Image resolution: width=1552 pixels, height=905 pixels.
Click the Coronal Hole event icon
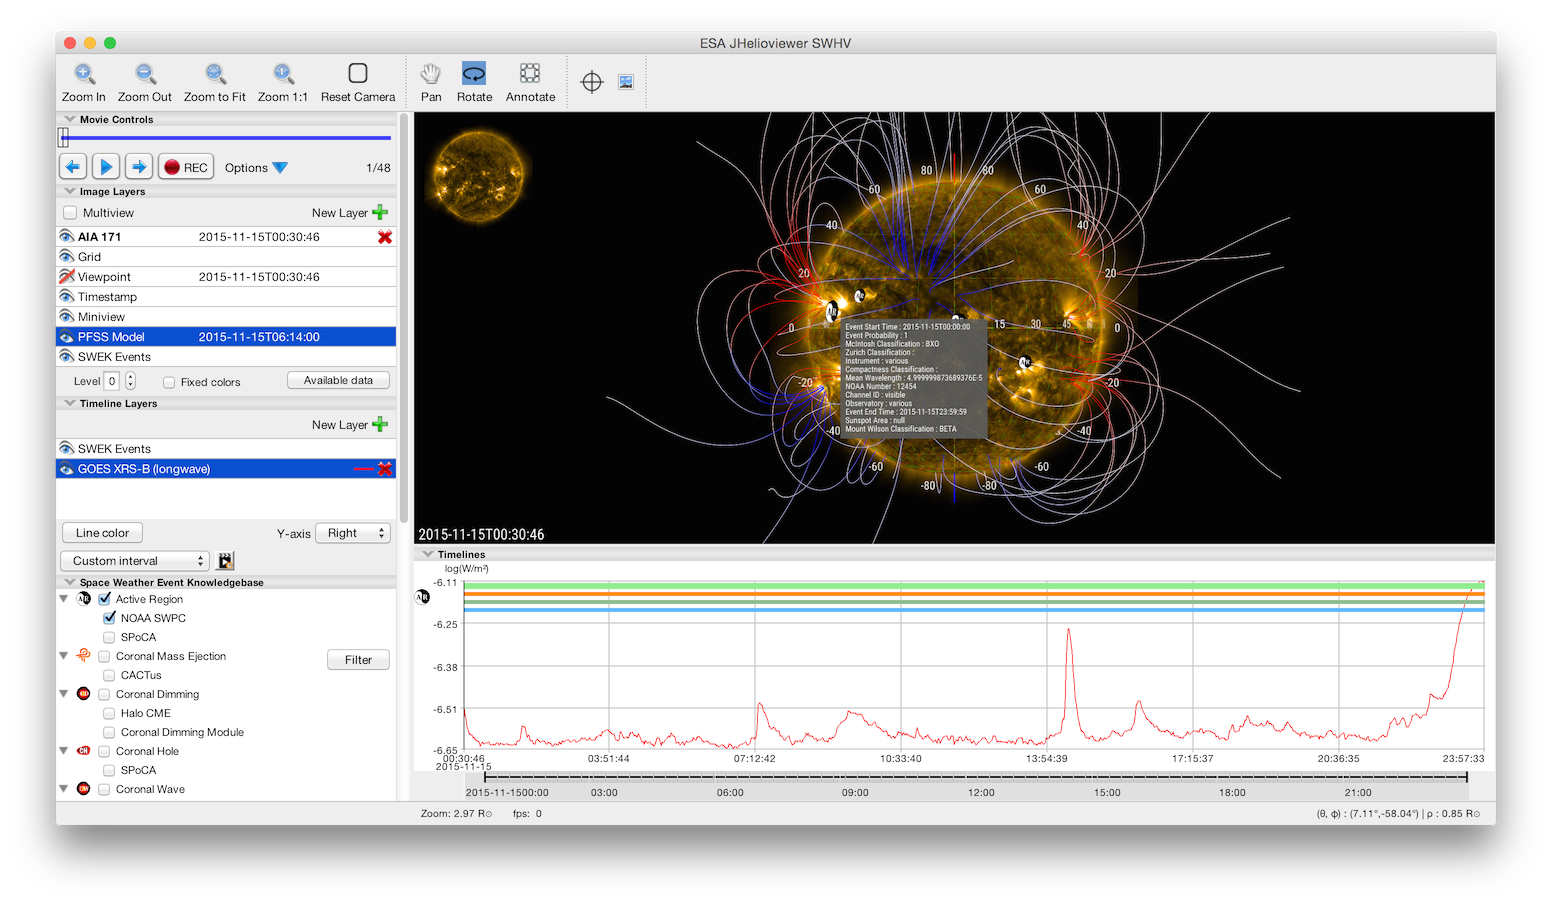(x=84, y=751)
